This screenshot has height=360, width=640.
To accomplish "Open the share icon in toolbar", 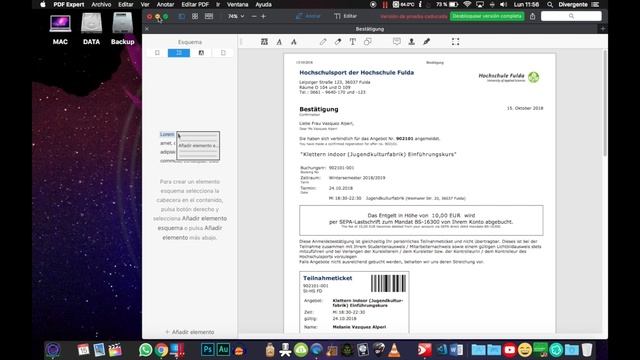I will [x=532, y=16].
